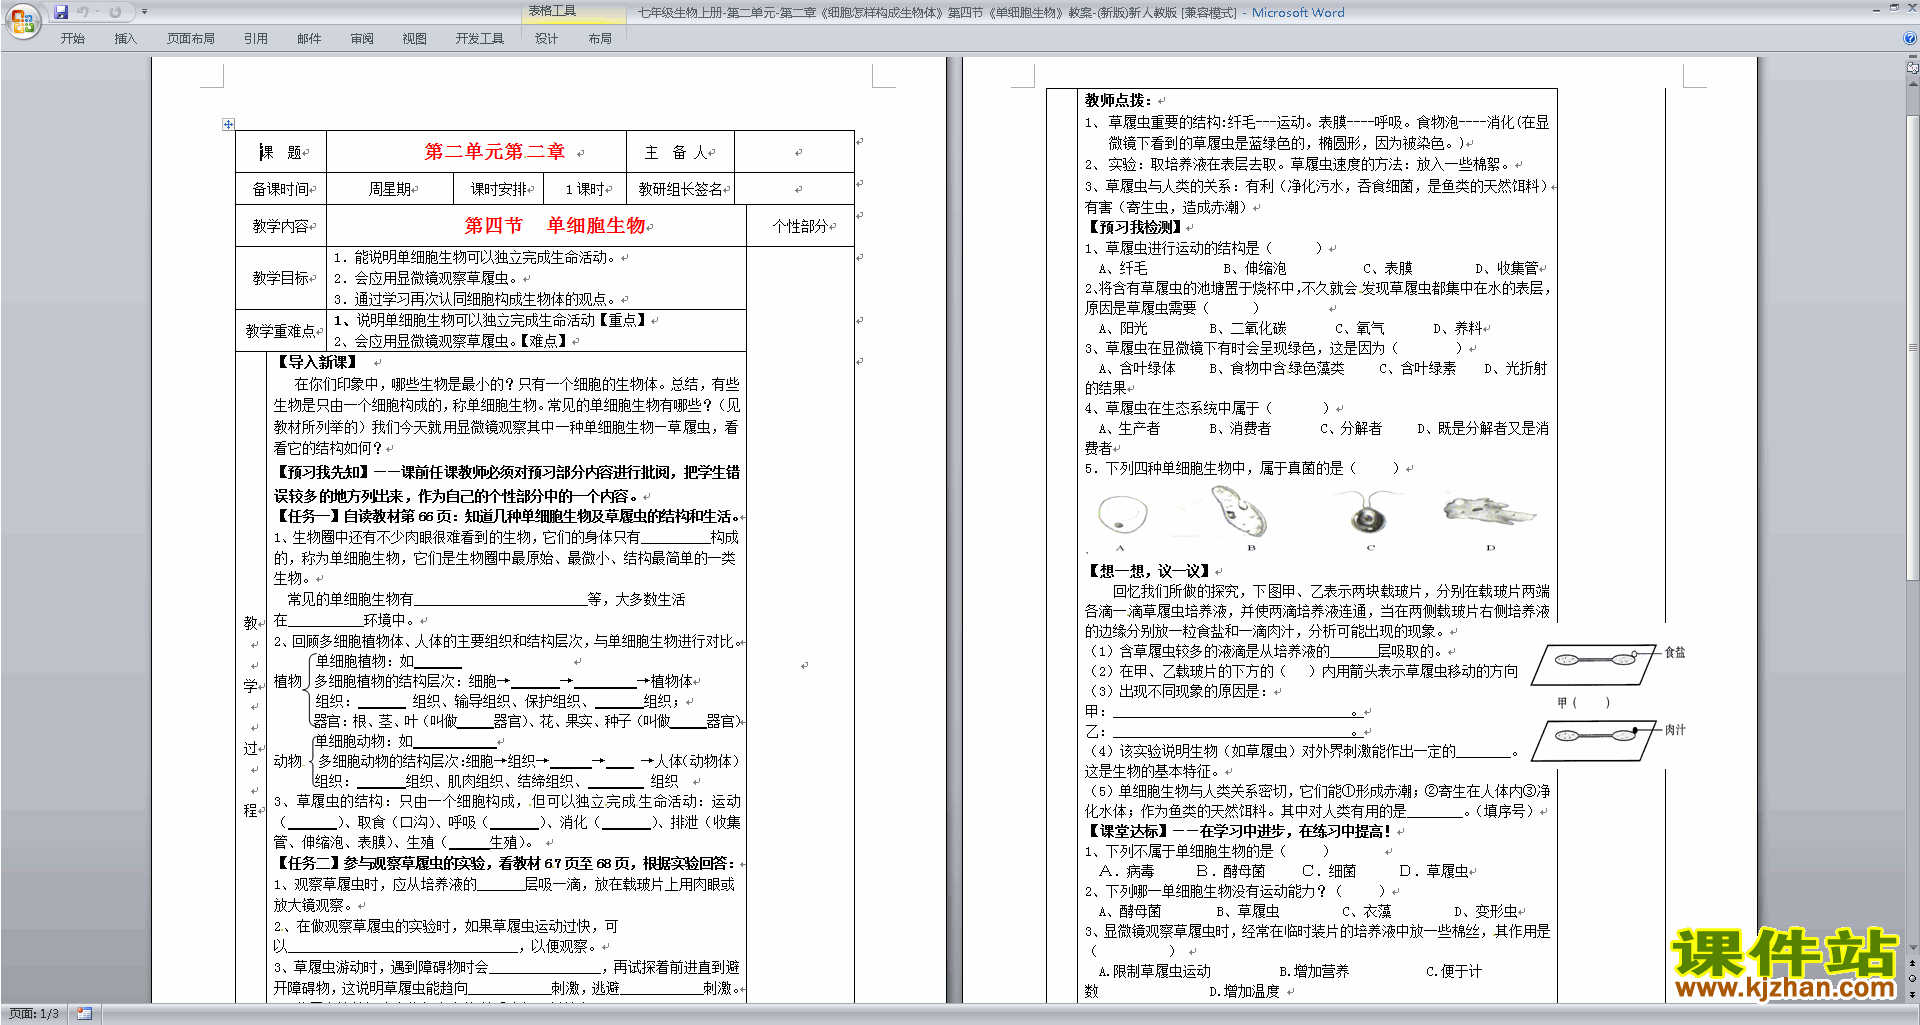The width and height of the screenshot is (1920, 1025).
Task: Click the 备课时间 table cell
Action: tap(281, 189)
